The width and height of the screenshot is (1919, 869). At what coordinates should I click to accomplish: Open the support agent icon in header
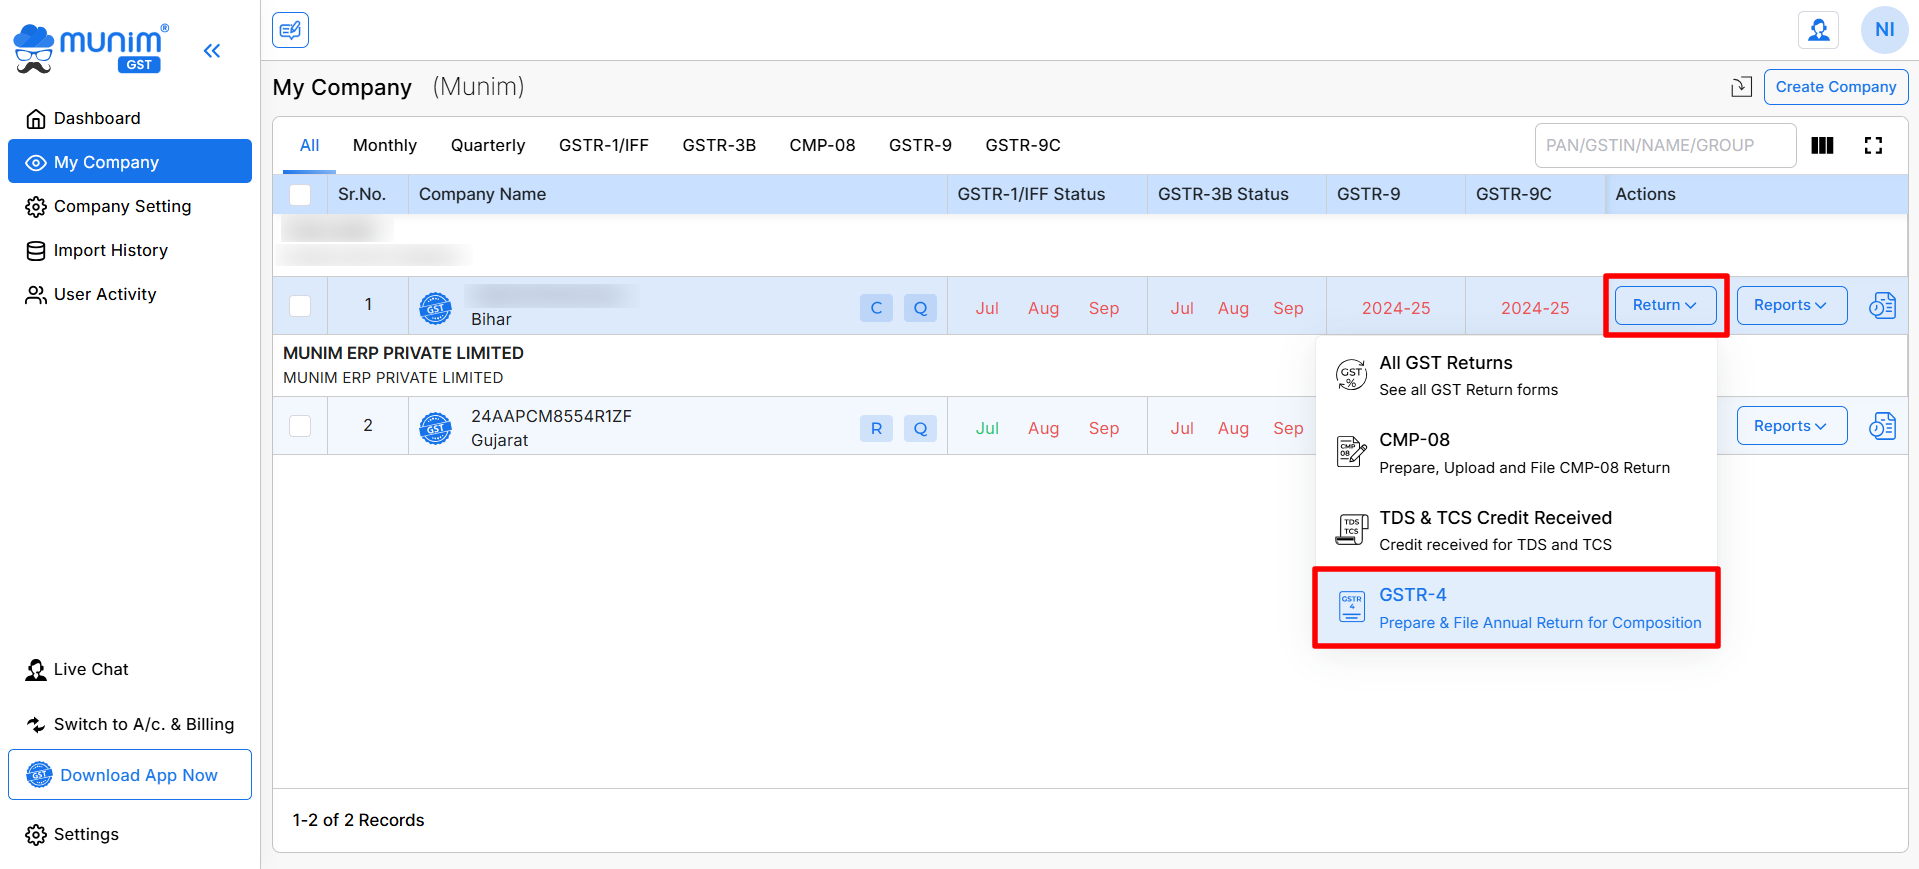pyautogui.click(x=1819, y=30)
